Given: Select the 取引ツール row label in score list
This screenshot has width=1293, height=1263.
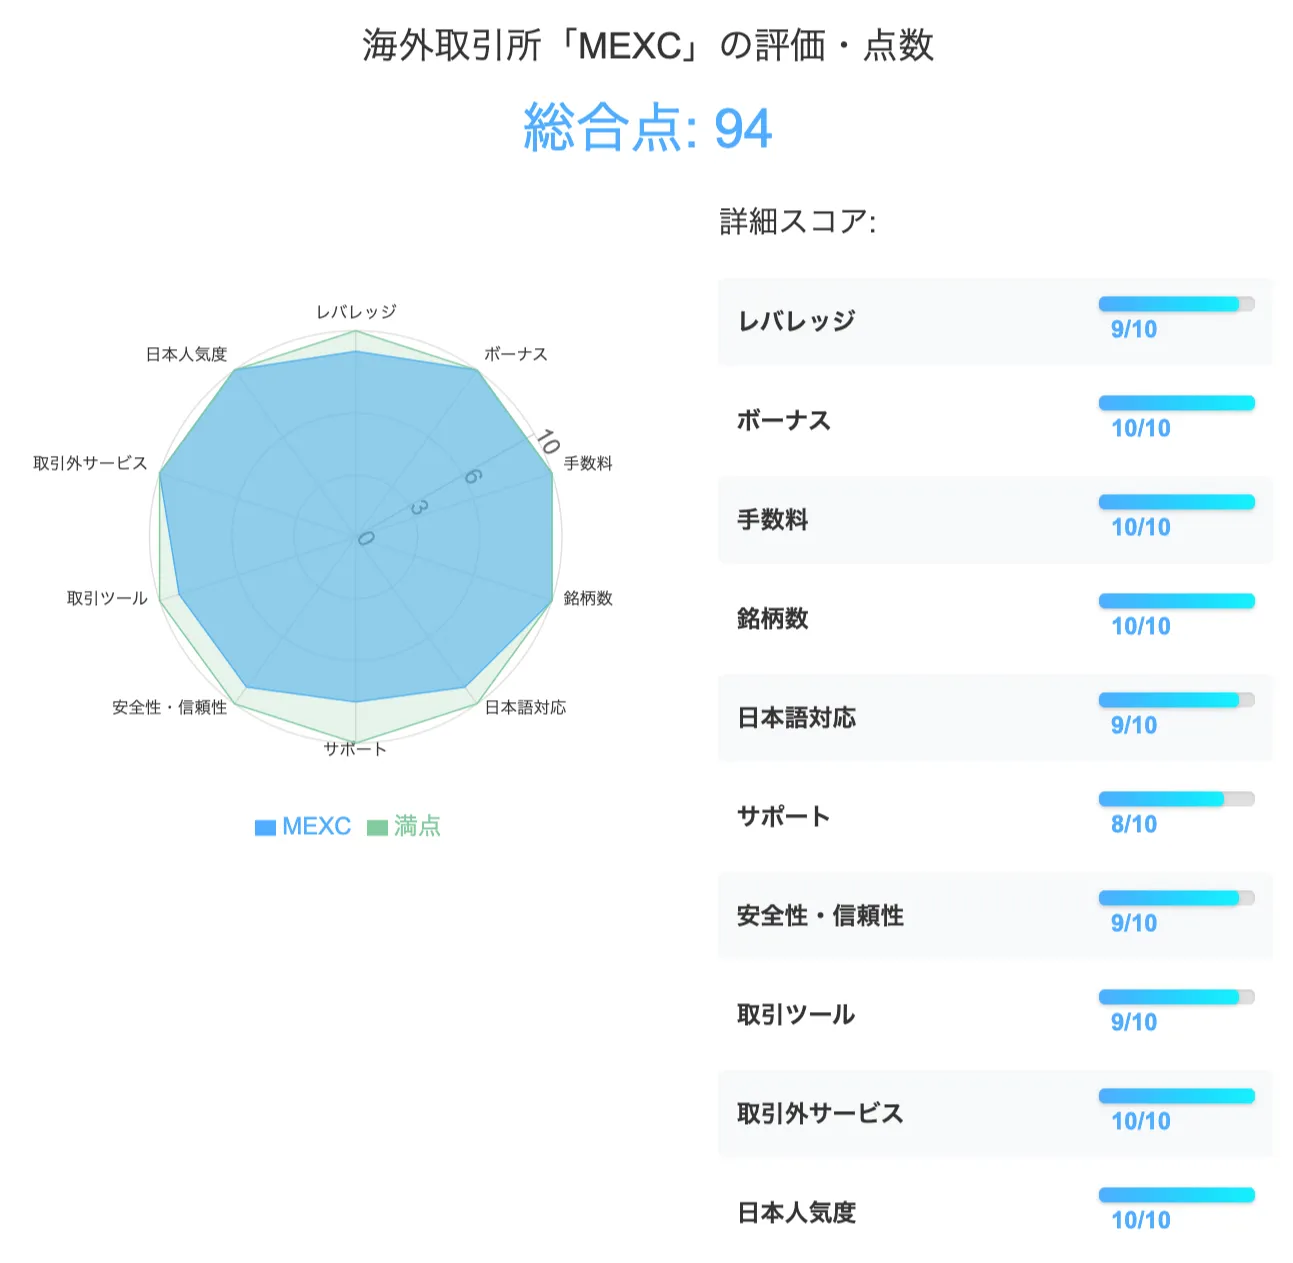Looking at the screenshot, I should coord(796,1014).
